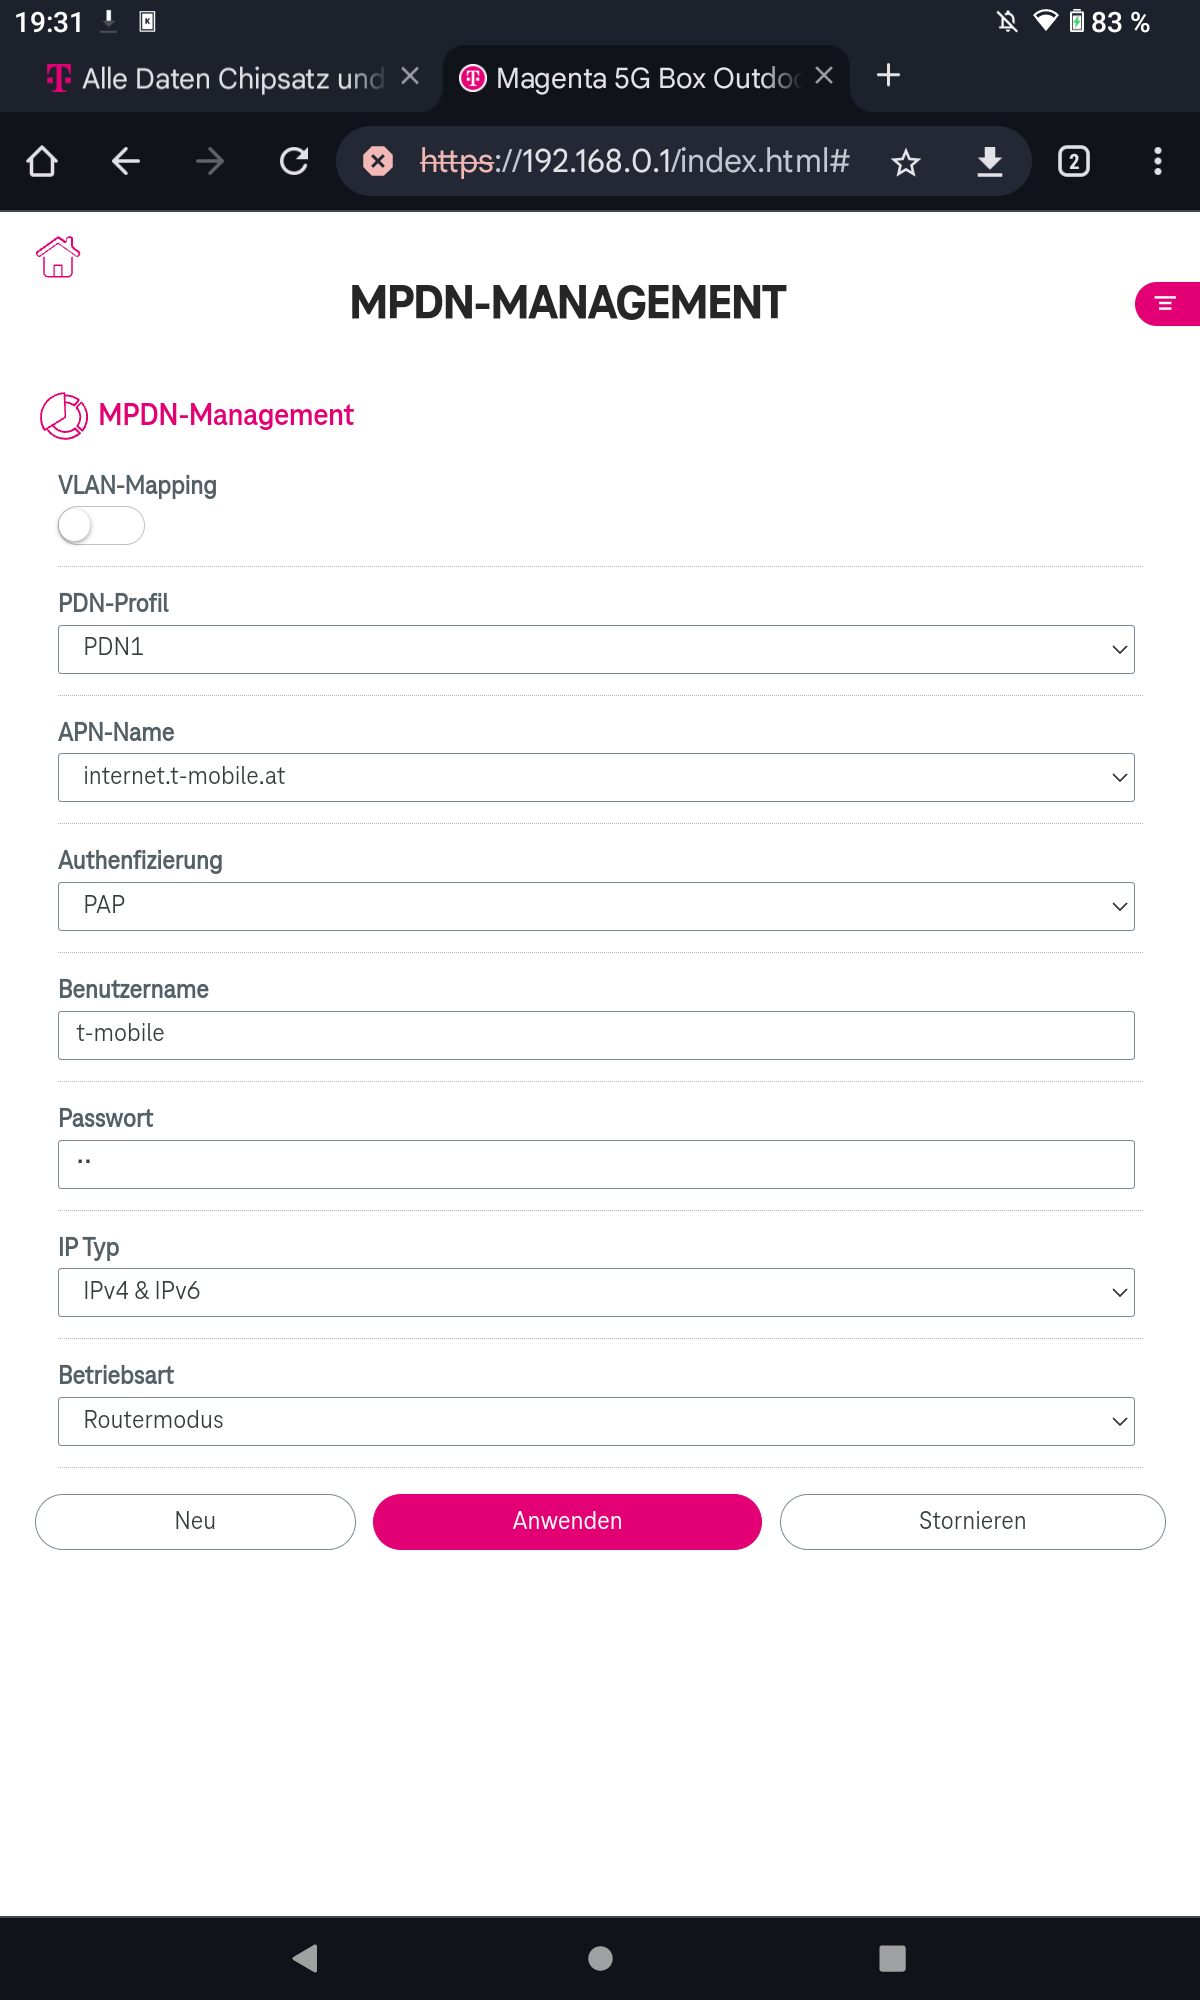Expand the IP Typ dropdown
Viewport: 1200px width, 2000px height.
click(x=596, y=1293)
